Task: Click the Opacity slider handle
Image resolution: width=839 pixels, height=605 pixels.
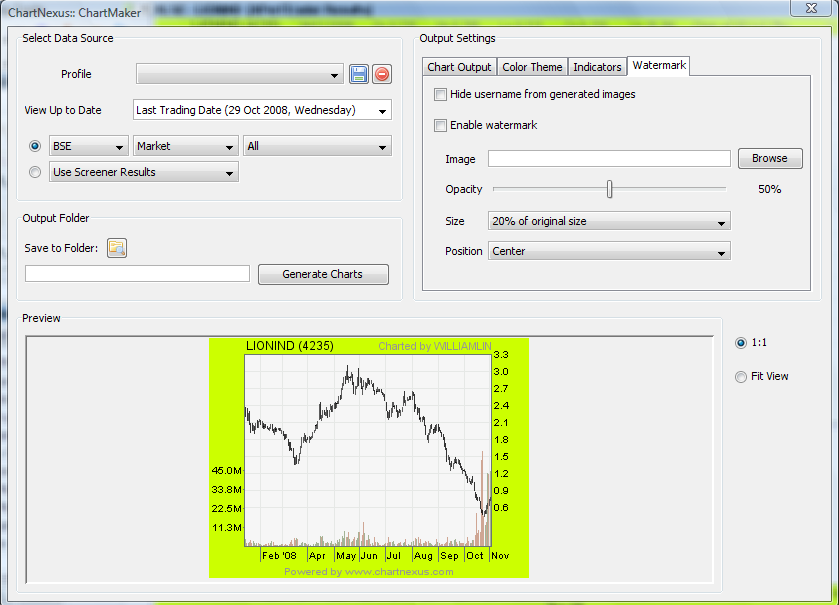Action: [609, 189]
